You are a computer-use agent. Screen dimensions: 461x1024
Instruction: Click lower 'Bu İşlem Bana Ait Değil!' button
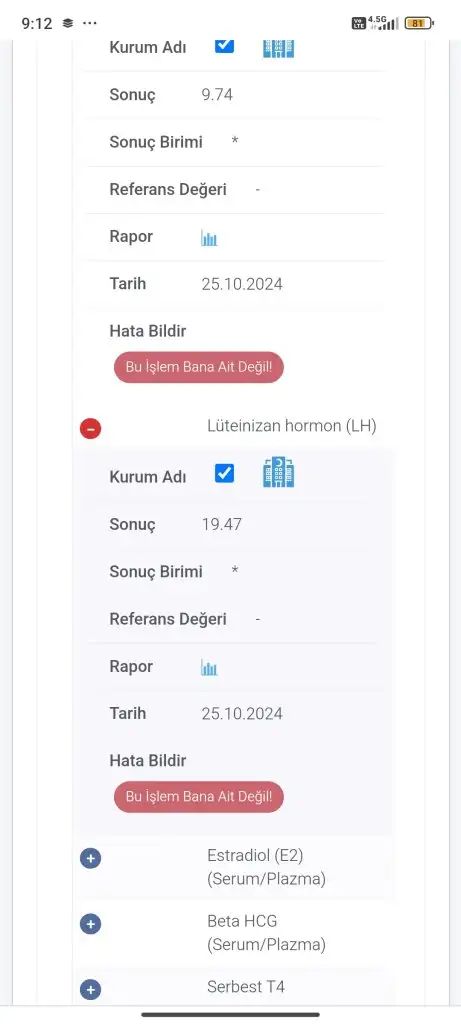point(199,797)
